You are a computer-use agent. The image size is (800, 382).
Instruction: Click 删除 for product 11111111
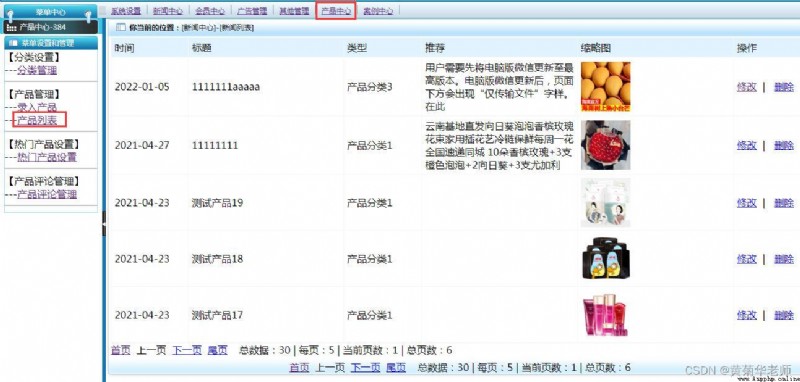[784, 145]
